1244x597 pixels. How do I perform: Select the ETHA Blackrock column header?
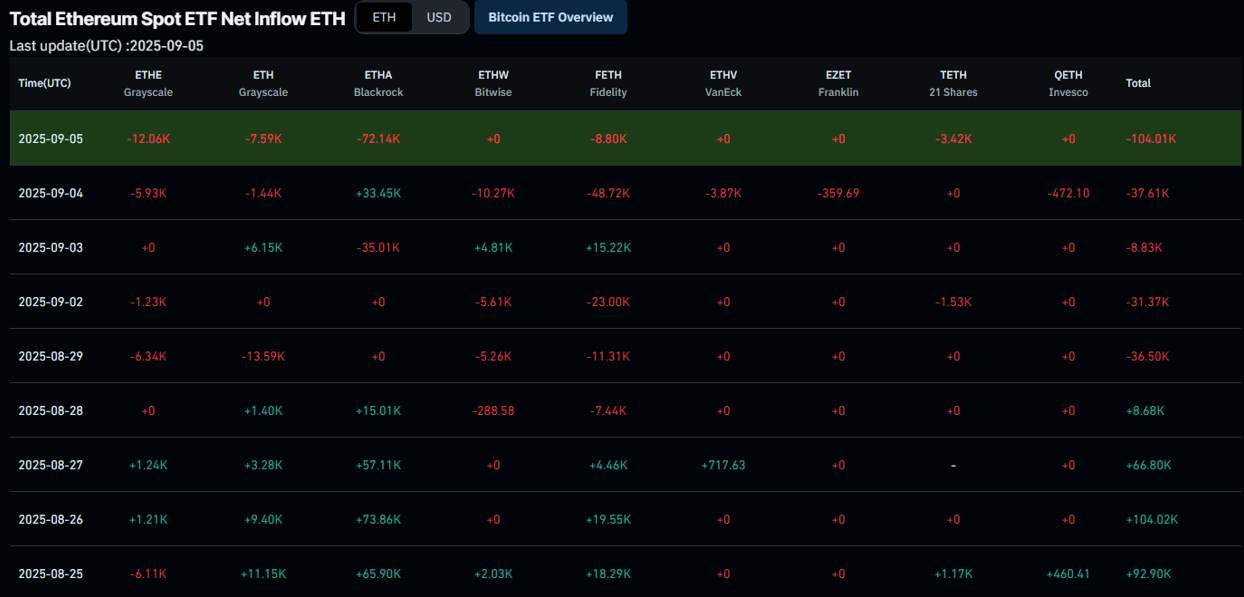(378, 83)
